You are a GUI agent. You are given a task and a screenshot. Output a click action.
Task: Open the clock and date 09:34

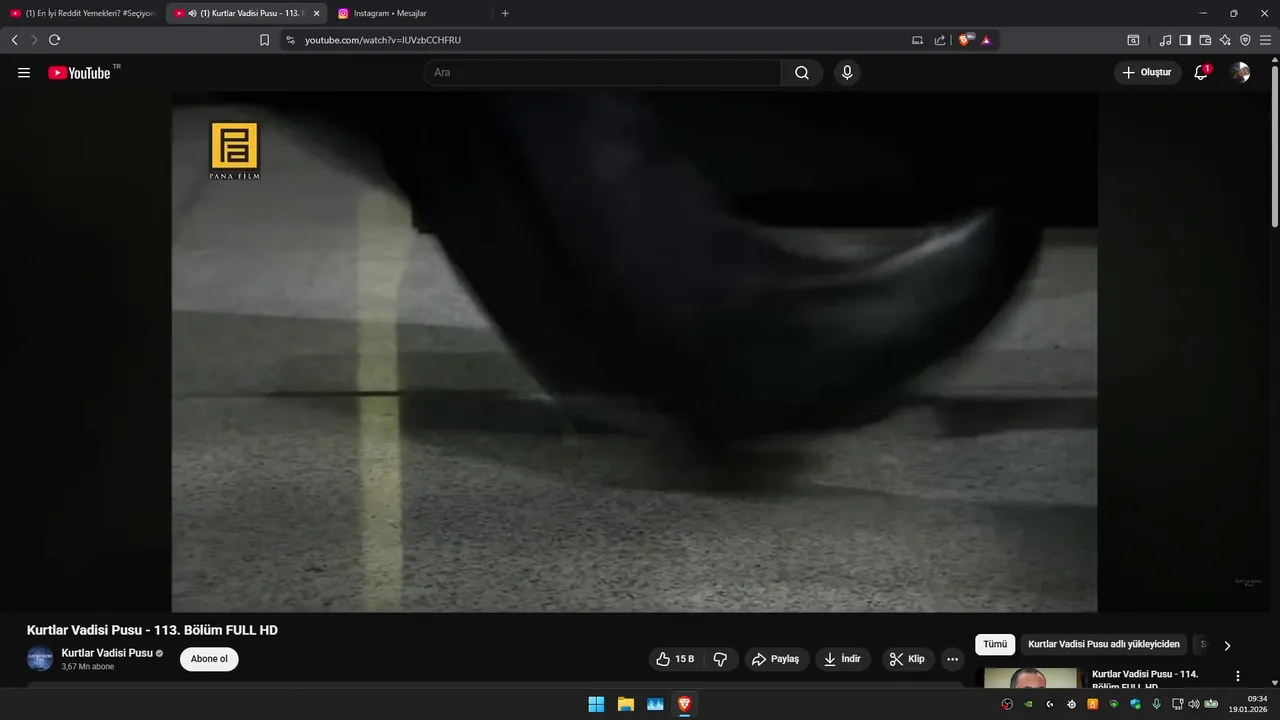pyautogui.click(x=1250, y=704)
